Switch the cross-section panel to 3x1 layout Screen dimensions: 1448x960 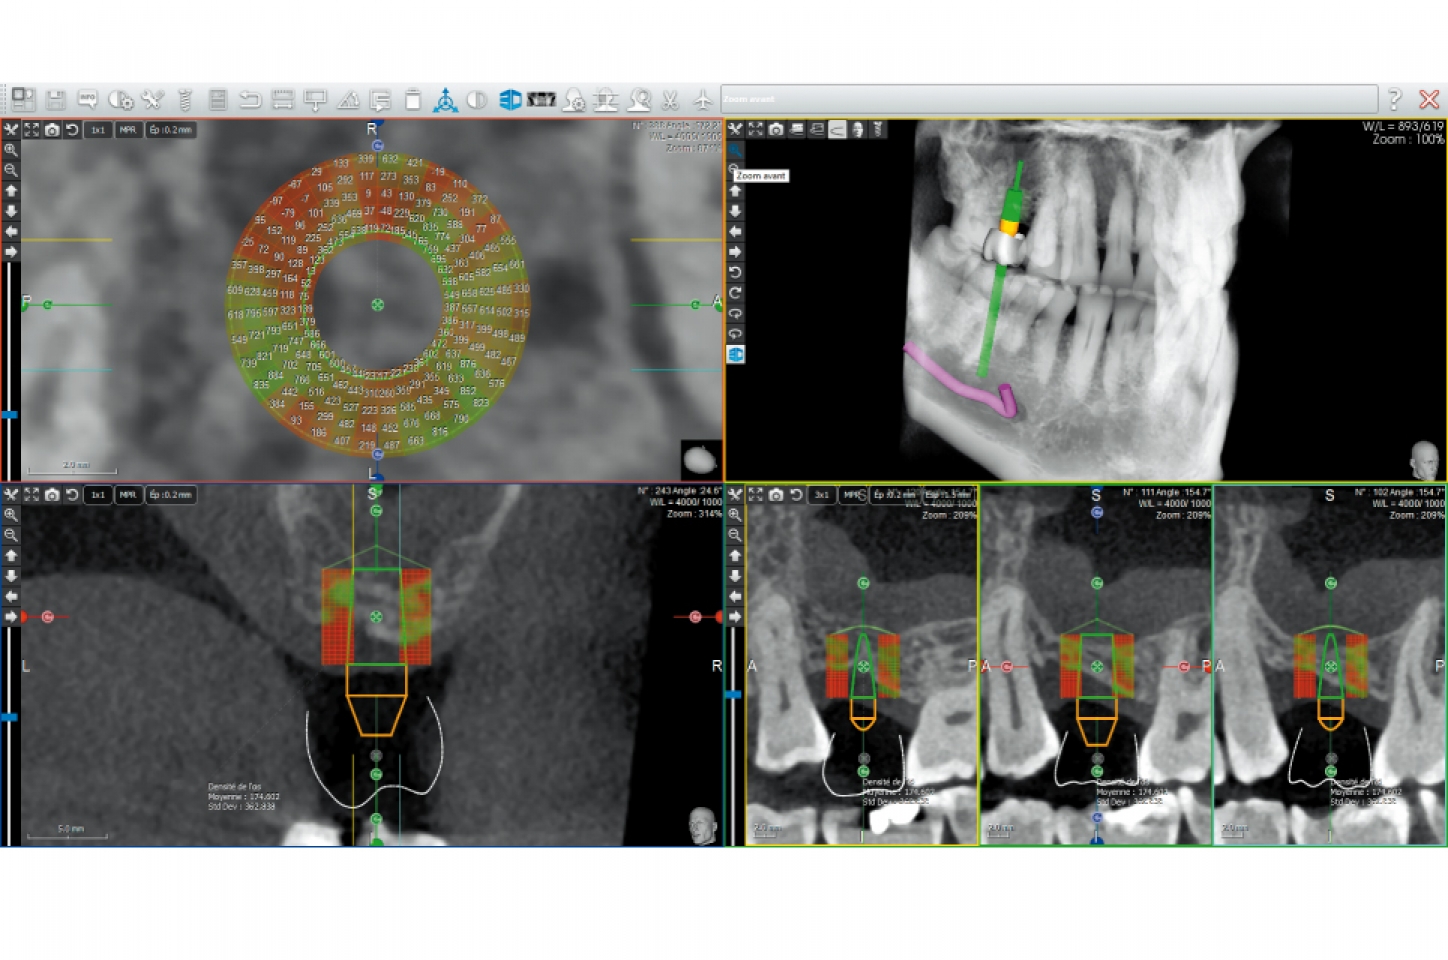pyautogui.click(x=821, y=495)
